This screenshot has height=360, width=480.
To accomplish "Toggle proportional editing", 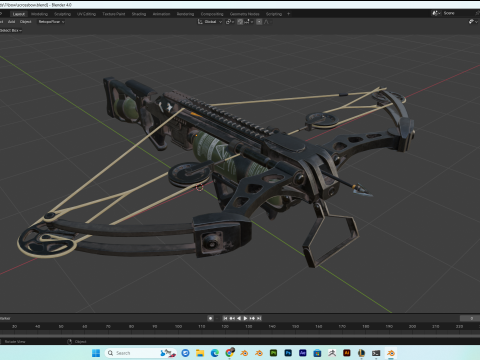I will click(259, 22).
